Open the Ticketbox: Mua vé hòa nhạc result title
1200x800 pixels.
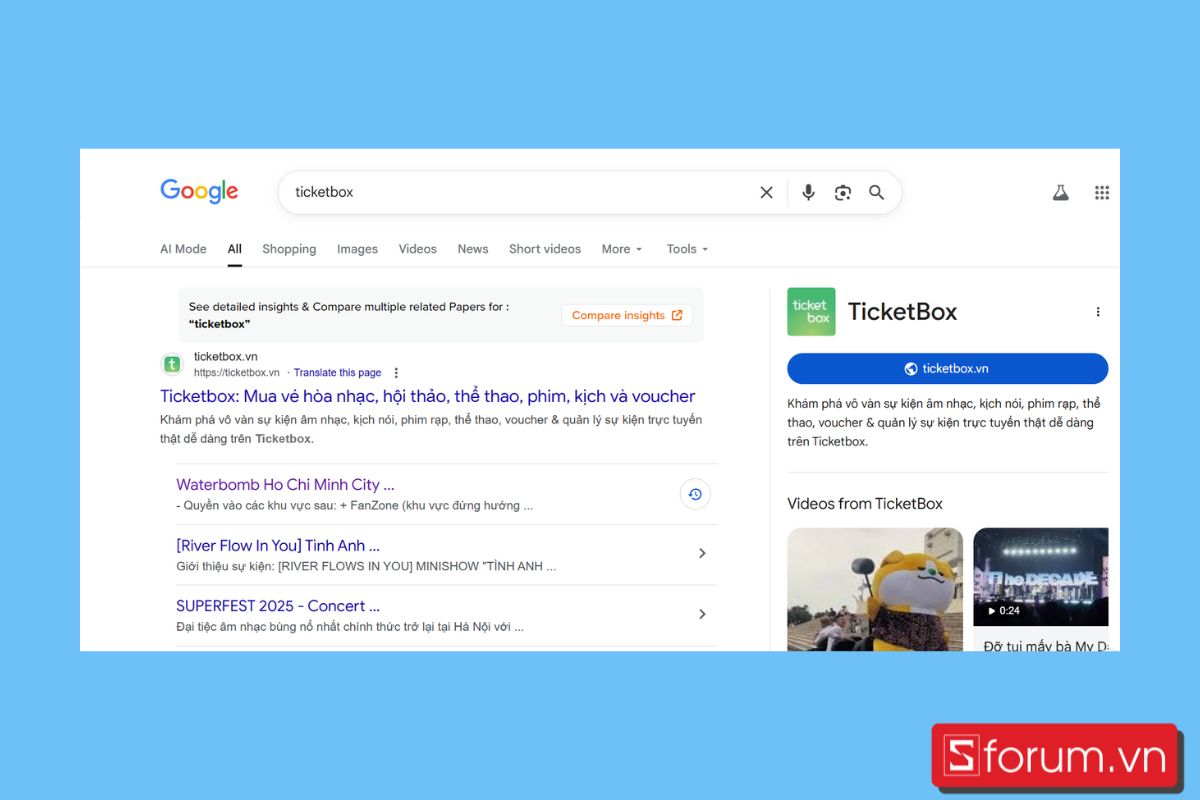tap(427, 396)
